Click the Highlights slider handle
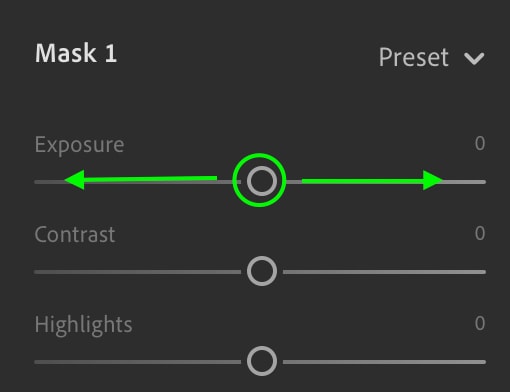This screenshot has height=392, width=510. pyautogui.click(x=262, y=361)
